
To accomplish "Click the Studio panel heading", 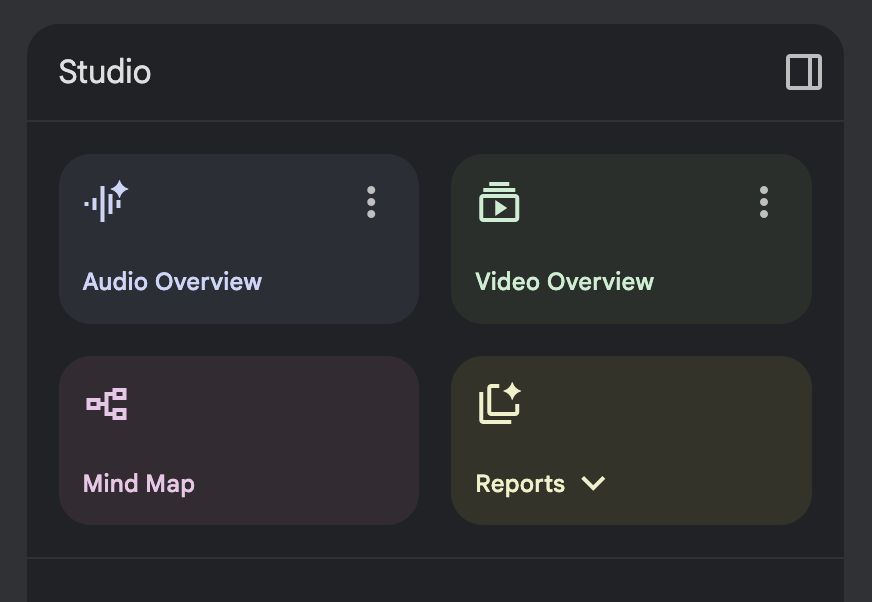I will [105, 72].
